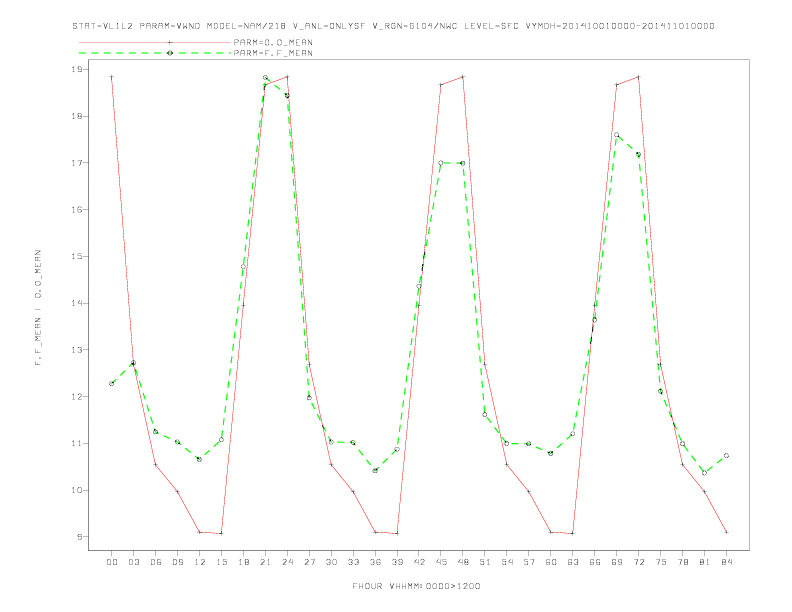Click y-axis tick label 16

pyautogui.click(x=78, y=210)
